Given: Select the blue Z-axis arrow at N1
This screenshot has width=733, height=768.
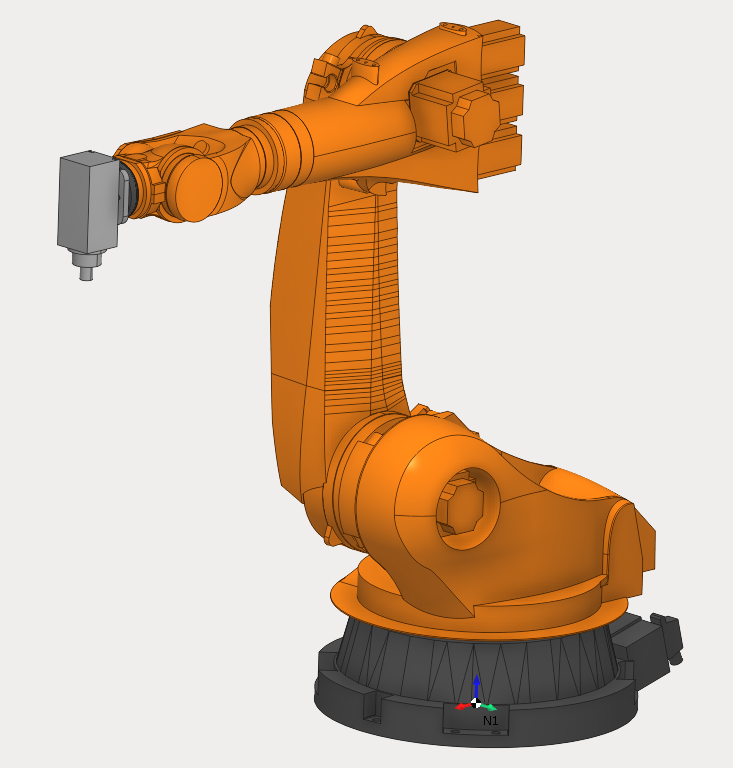Looking at the screenshot, I should (476, 685).
